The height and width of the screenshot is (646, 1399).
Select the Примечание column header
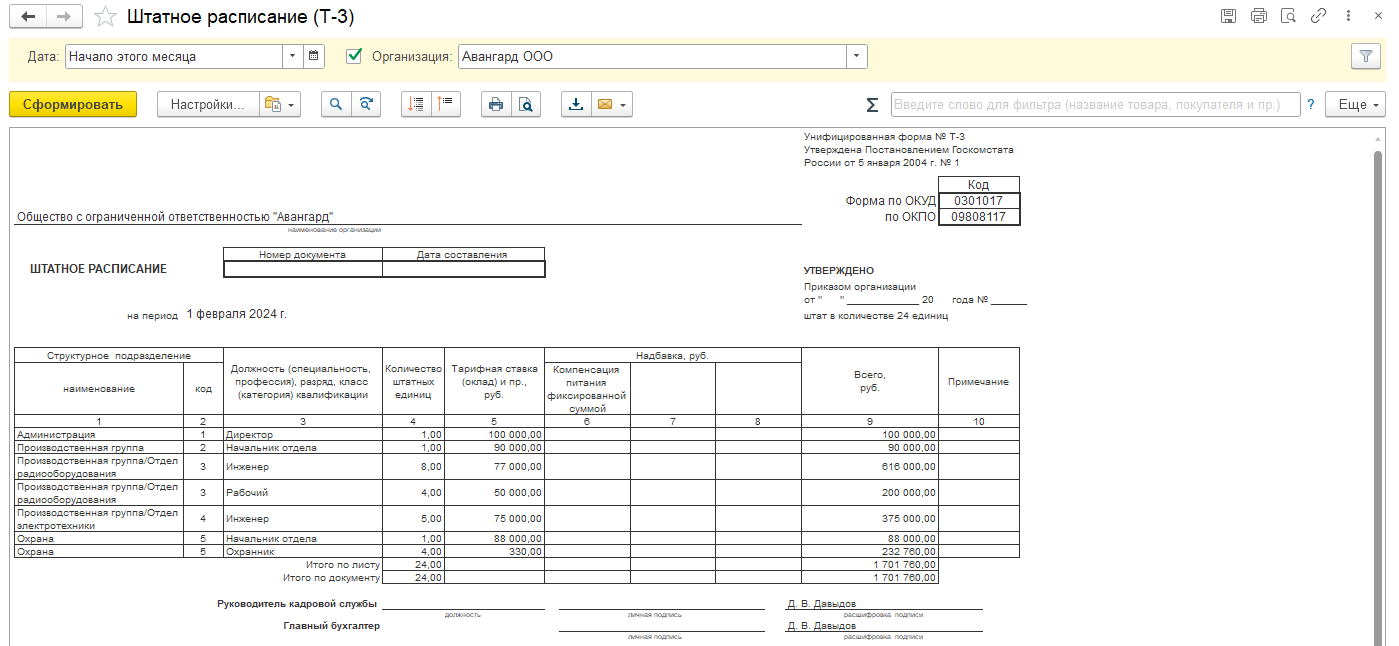coord(979,381)
